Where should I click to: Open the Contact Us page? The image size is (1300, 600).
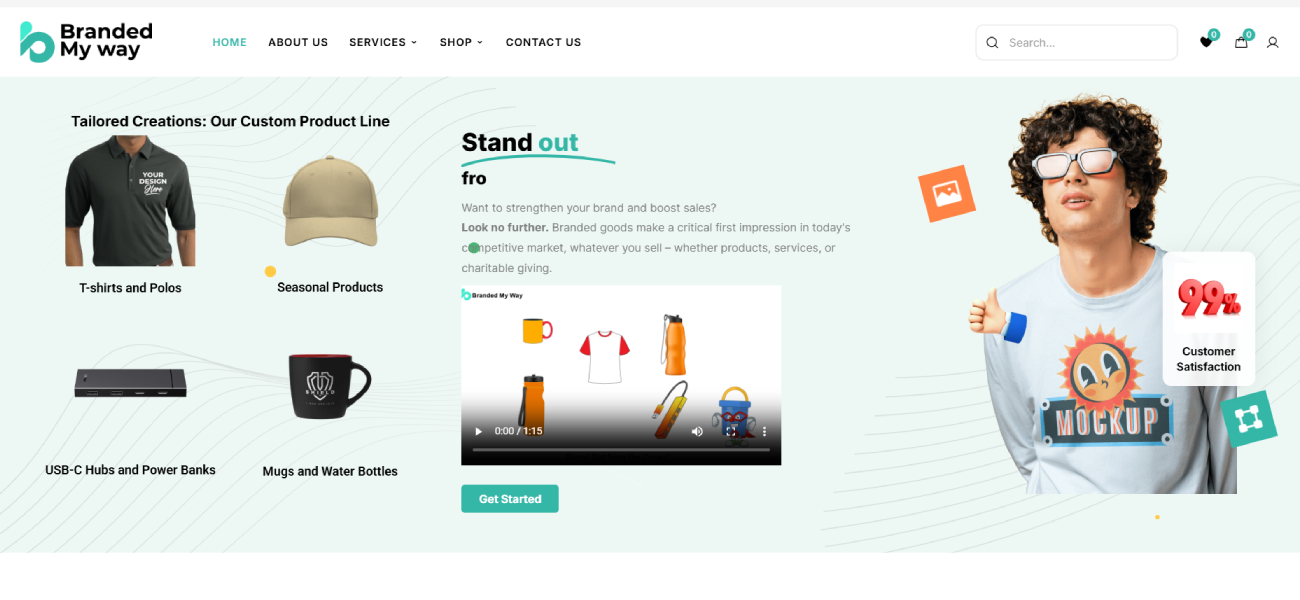click(543, 42)
